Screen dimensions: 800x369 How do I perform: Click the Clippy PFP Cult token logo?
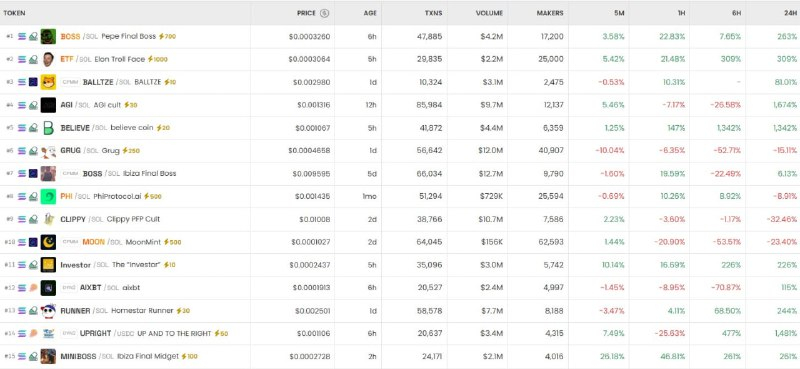(x=48, y=219)
